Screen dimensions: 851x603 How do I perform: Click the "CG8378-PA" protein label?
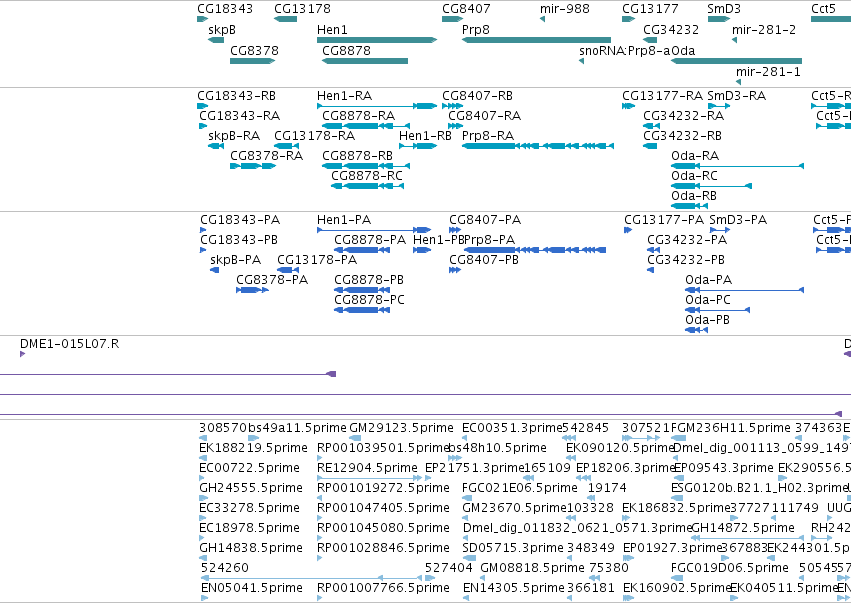(272, 281)
